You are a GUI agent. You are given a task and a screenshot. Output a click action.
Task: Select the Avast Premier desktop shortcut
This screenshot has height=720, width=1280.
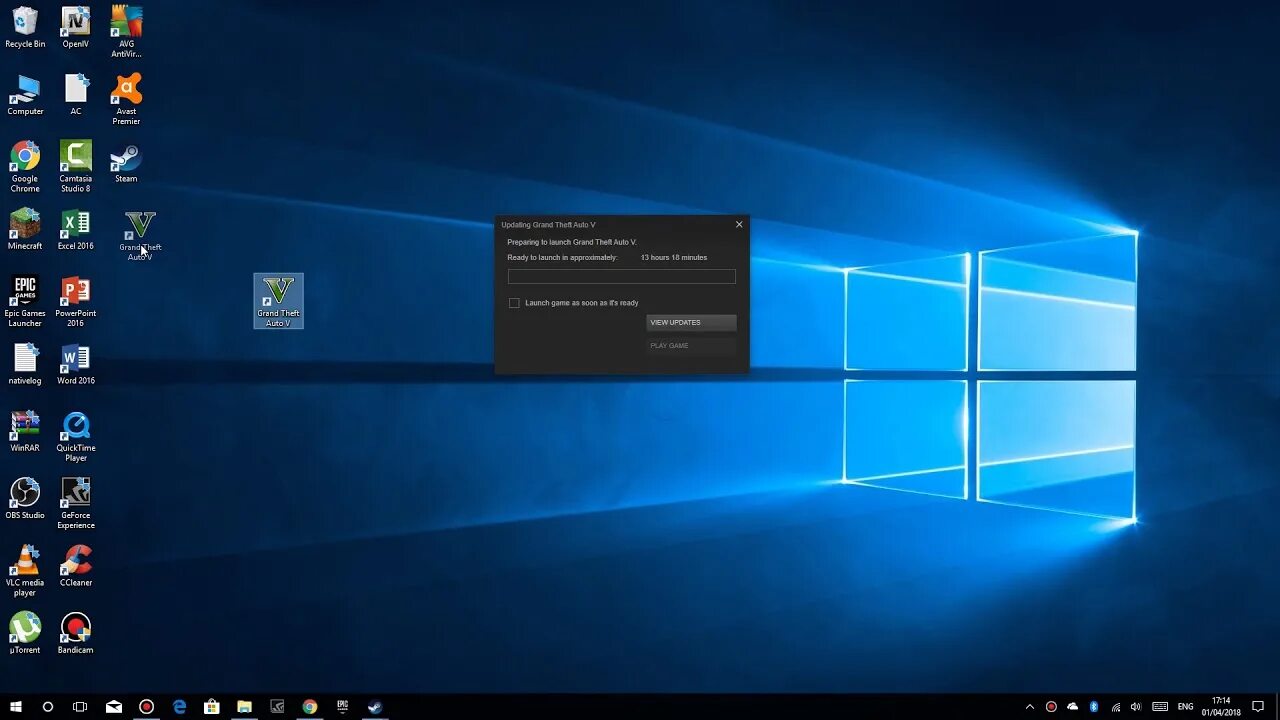[x=126, y=99]
